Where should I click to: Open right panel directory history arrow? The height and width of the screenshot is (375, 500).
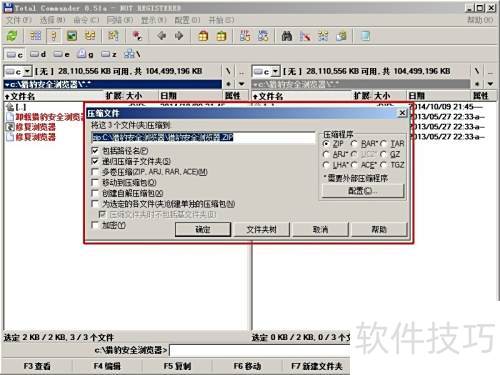(x=490, y=84)
